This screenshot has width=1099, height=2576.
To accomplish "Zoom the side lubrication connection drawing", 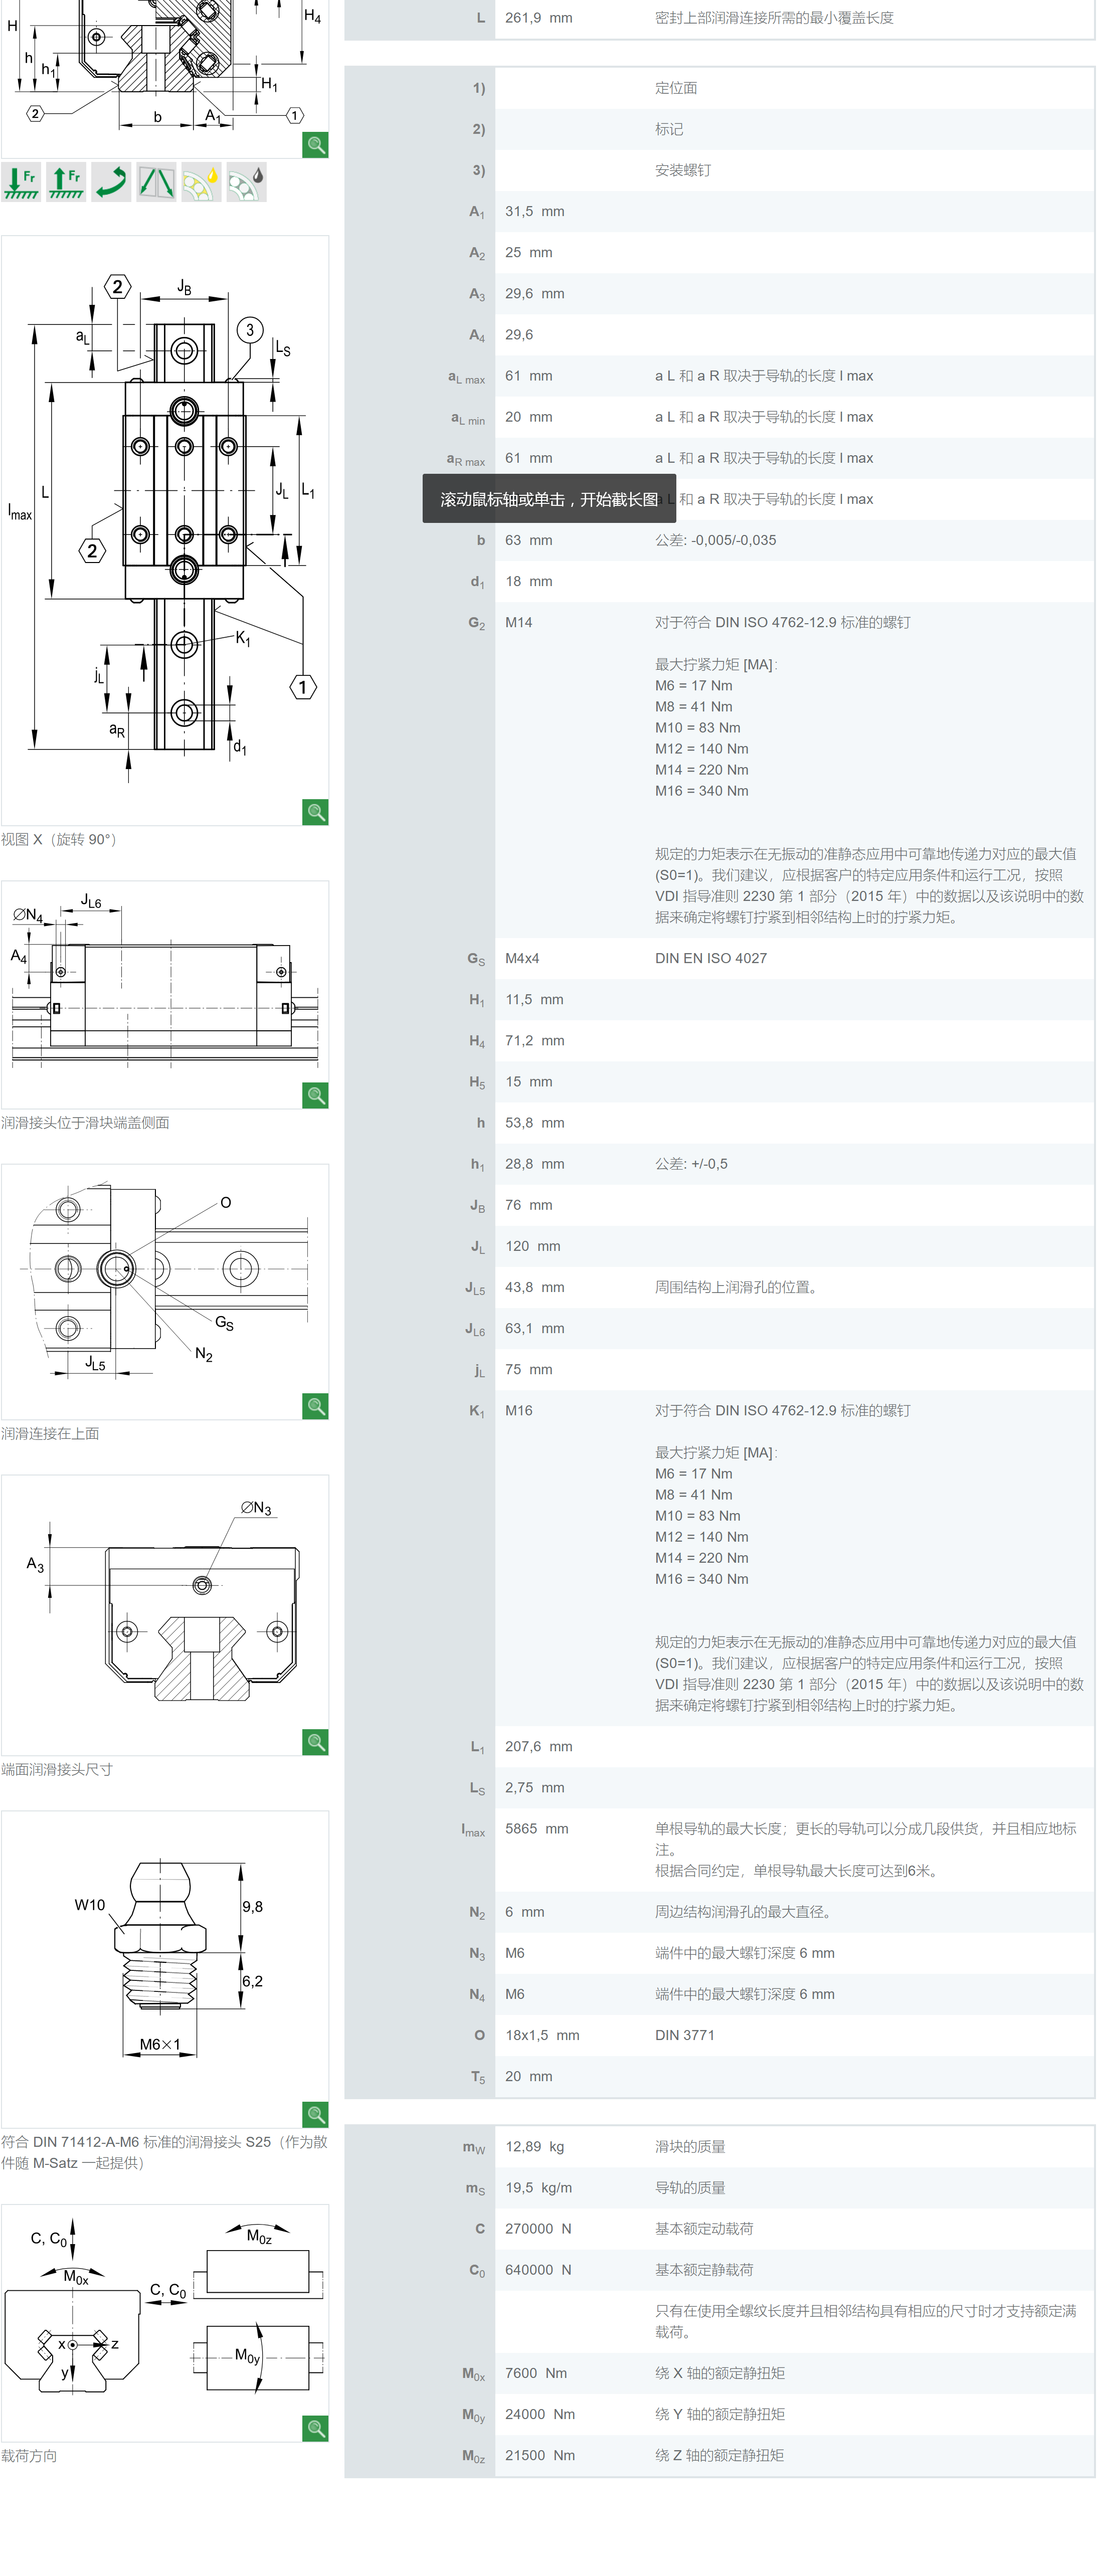I will point(316,1096).
